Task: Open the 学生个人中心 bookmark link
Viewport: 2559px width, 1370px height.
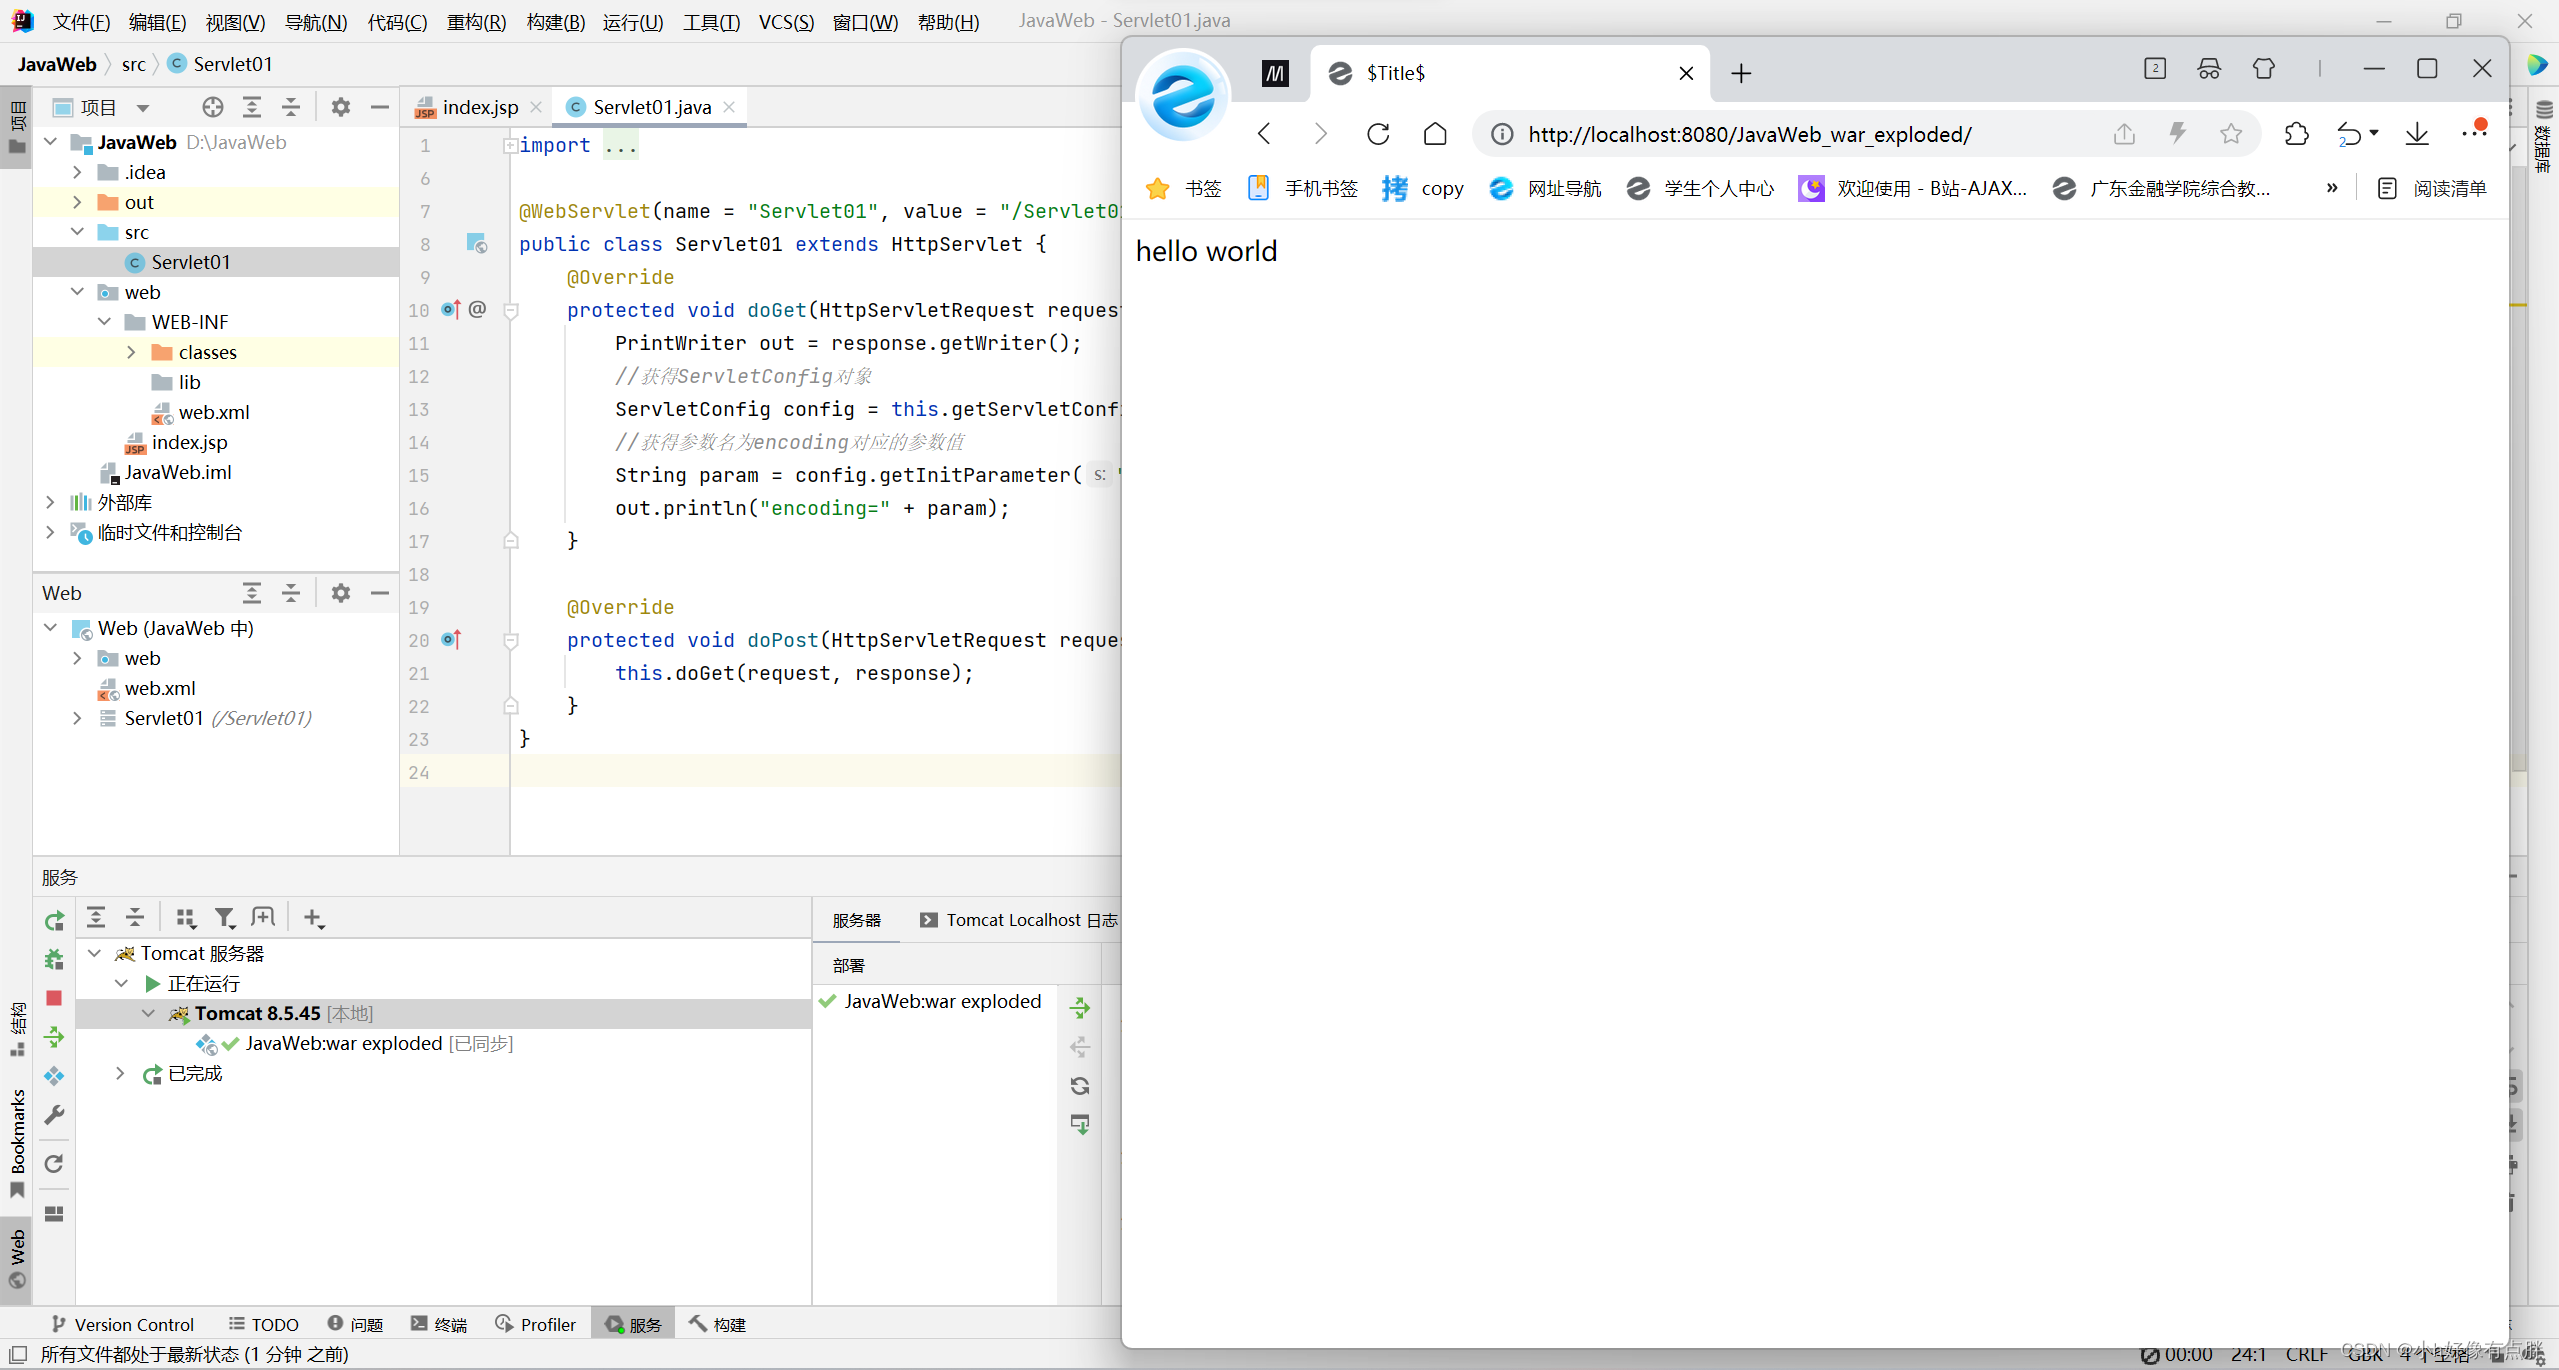Action: [x=1718, y=188]
